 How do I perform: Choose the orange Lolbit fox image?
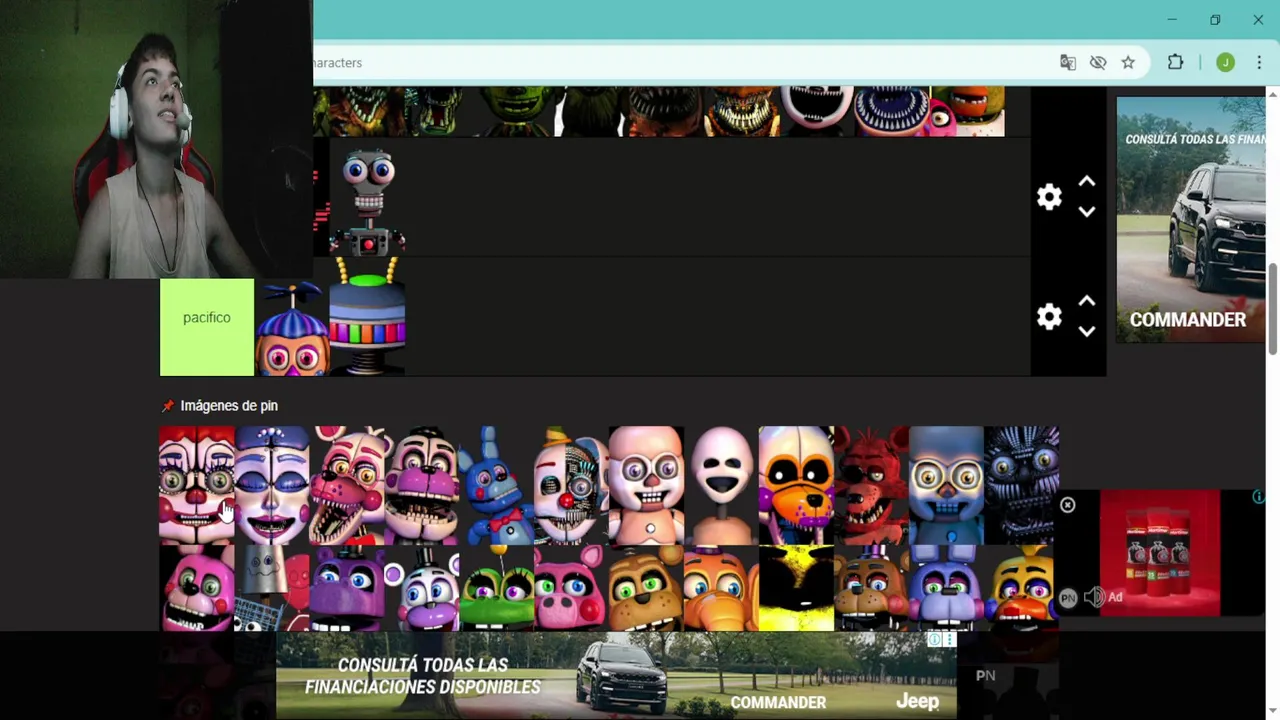(x=797, y=486)
